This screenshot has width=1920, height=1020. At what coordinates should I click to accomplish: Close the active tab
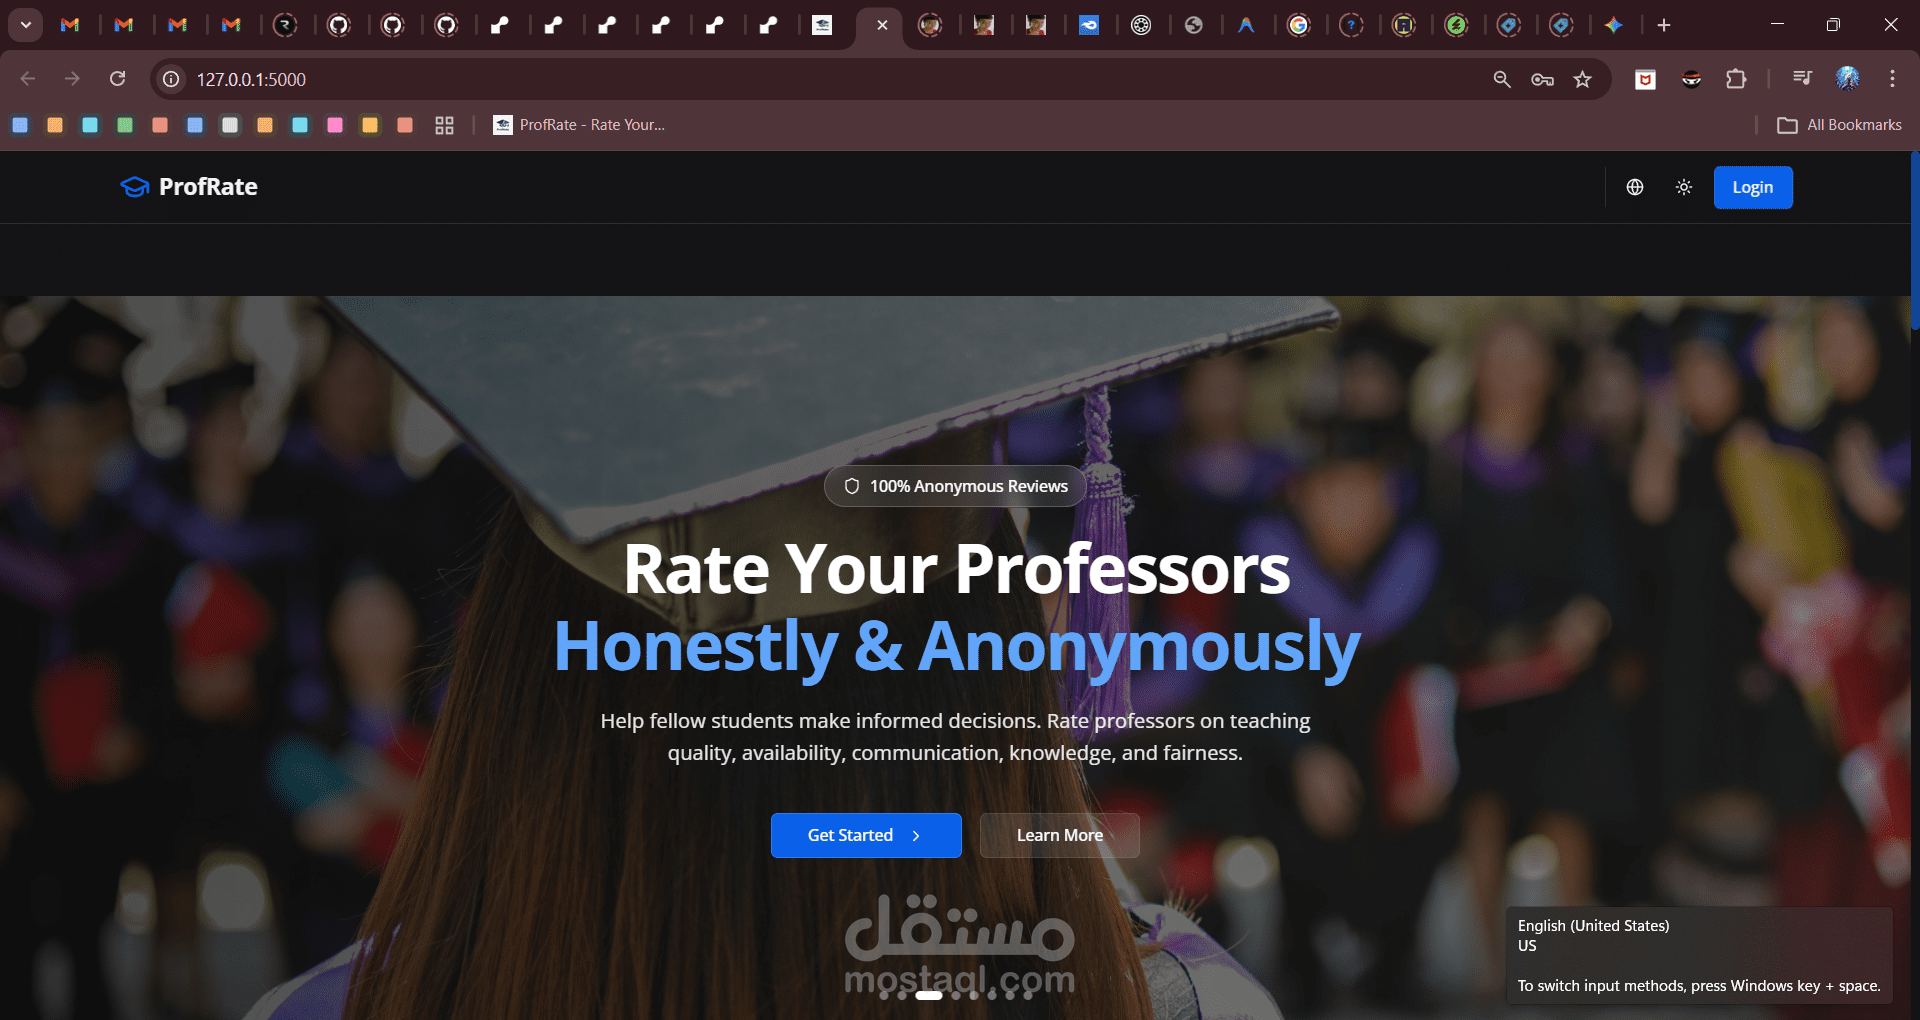tap(882, 25)
